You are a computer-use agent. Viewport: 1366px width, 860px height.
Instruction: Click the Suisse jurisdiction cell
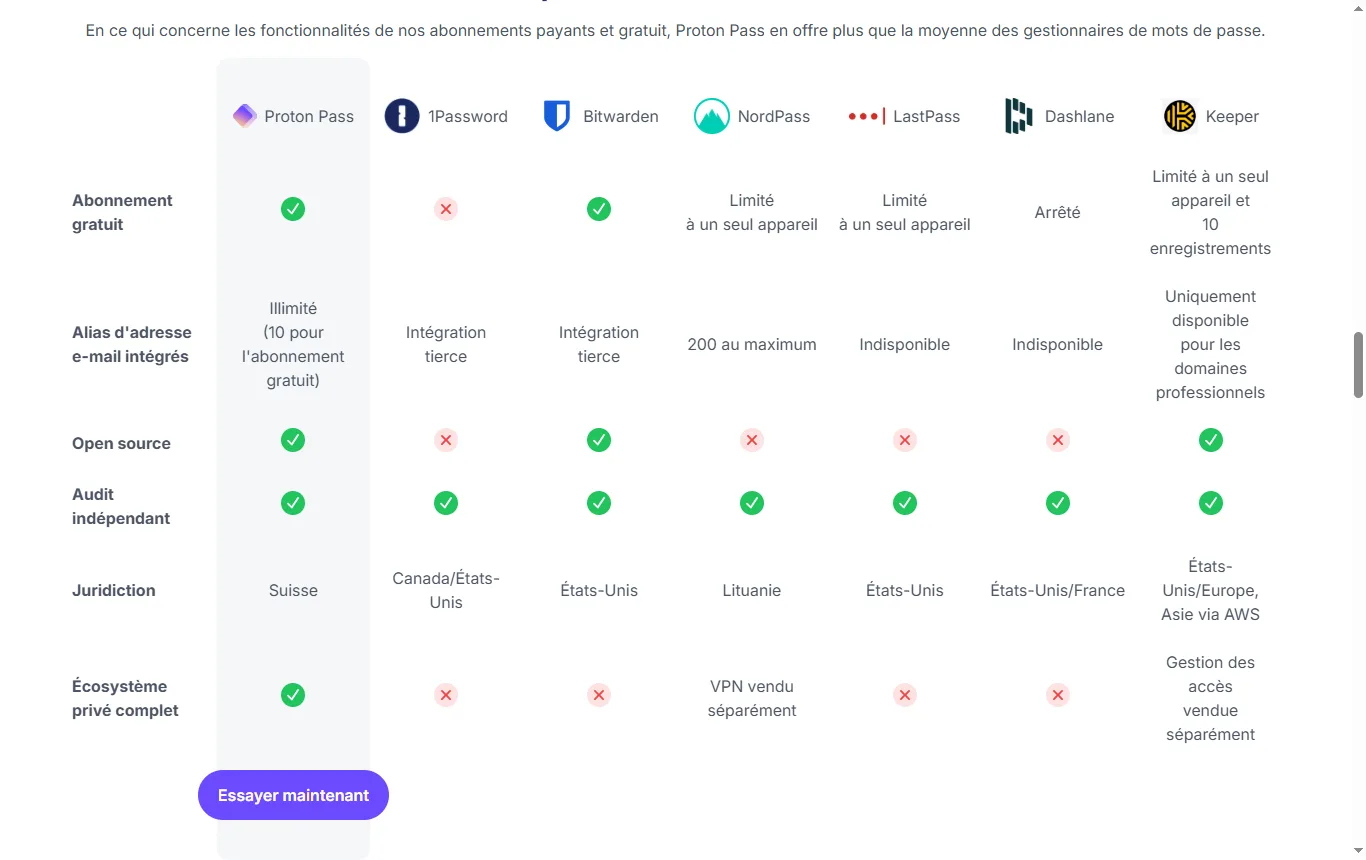293,590
